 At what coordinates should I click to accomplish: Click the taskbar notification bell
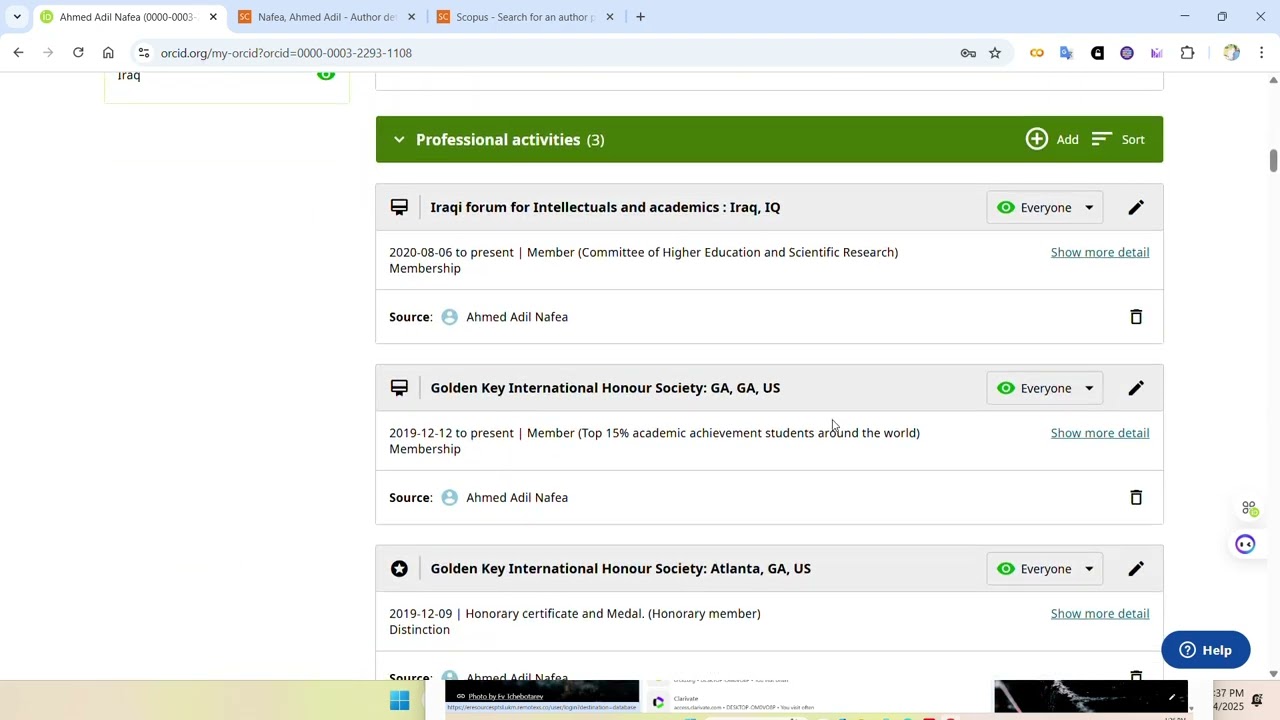(1257, 700)
